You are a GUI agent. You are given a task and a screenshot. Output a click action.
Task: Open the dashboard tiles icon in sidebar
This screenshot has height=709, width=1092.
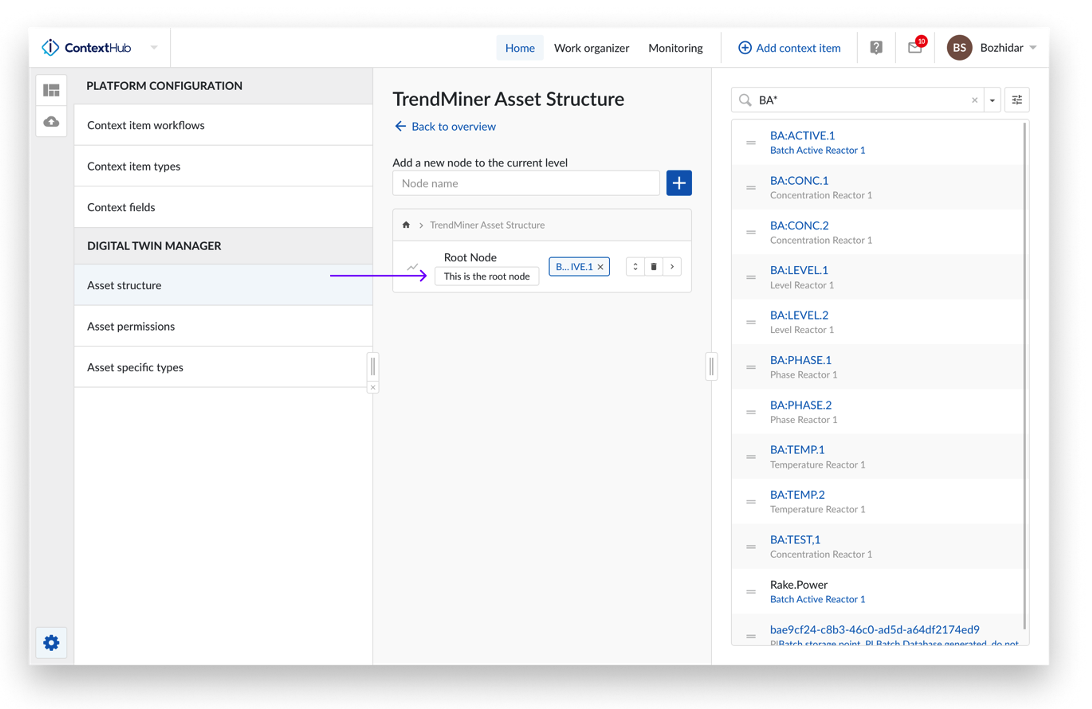pos(51,90)
